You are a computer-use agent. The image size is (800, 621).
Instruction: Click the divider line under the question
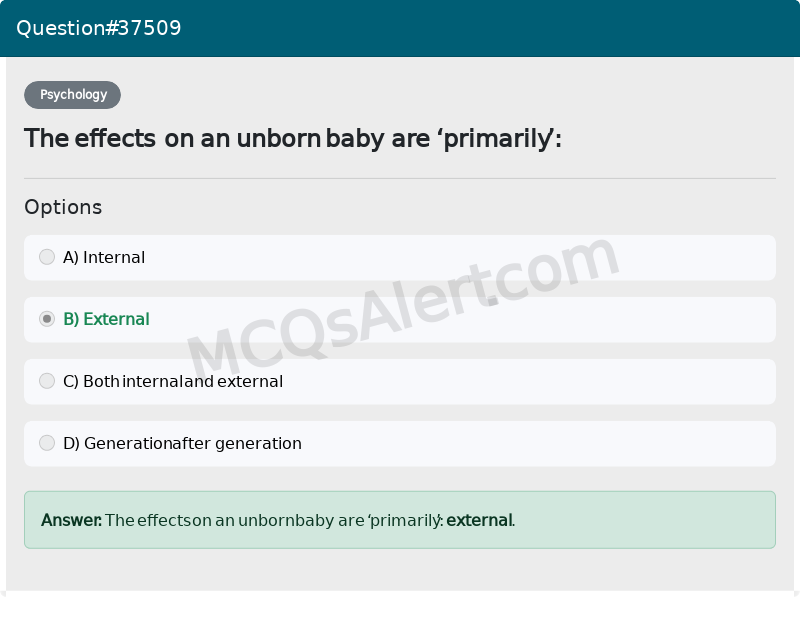click(x=400, y=179)
